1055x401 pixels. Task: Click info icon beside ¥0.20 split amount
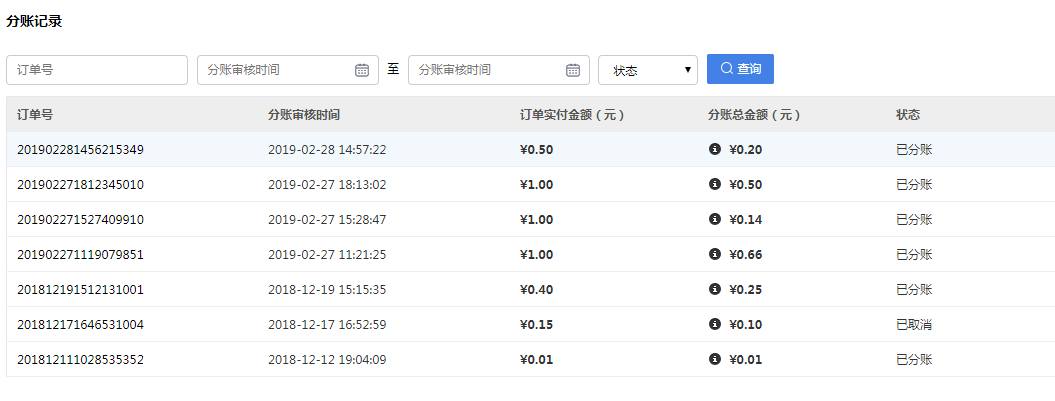coord(714,150)
